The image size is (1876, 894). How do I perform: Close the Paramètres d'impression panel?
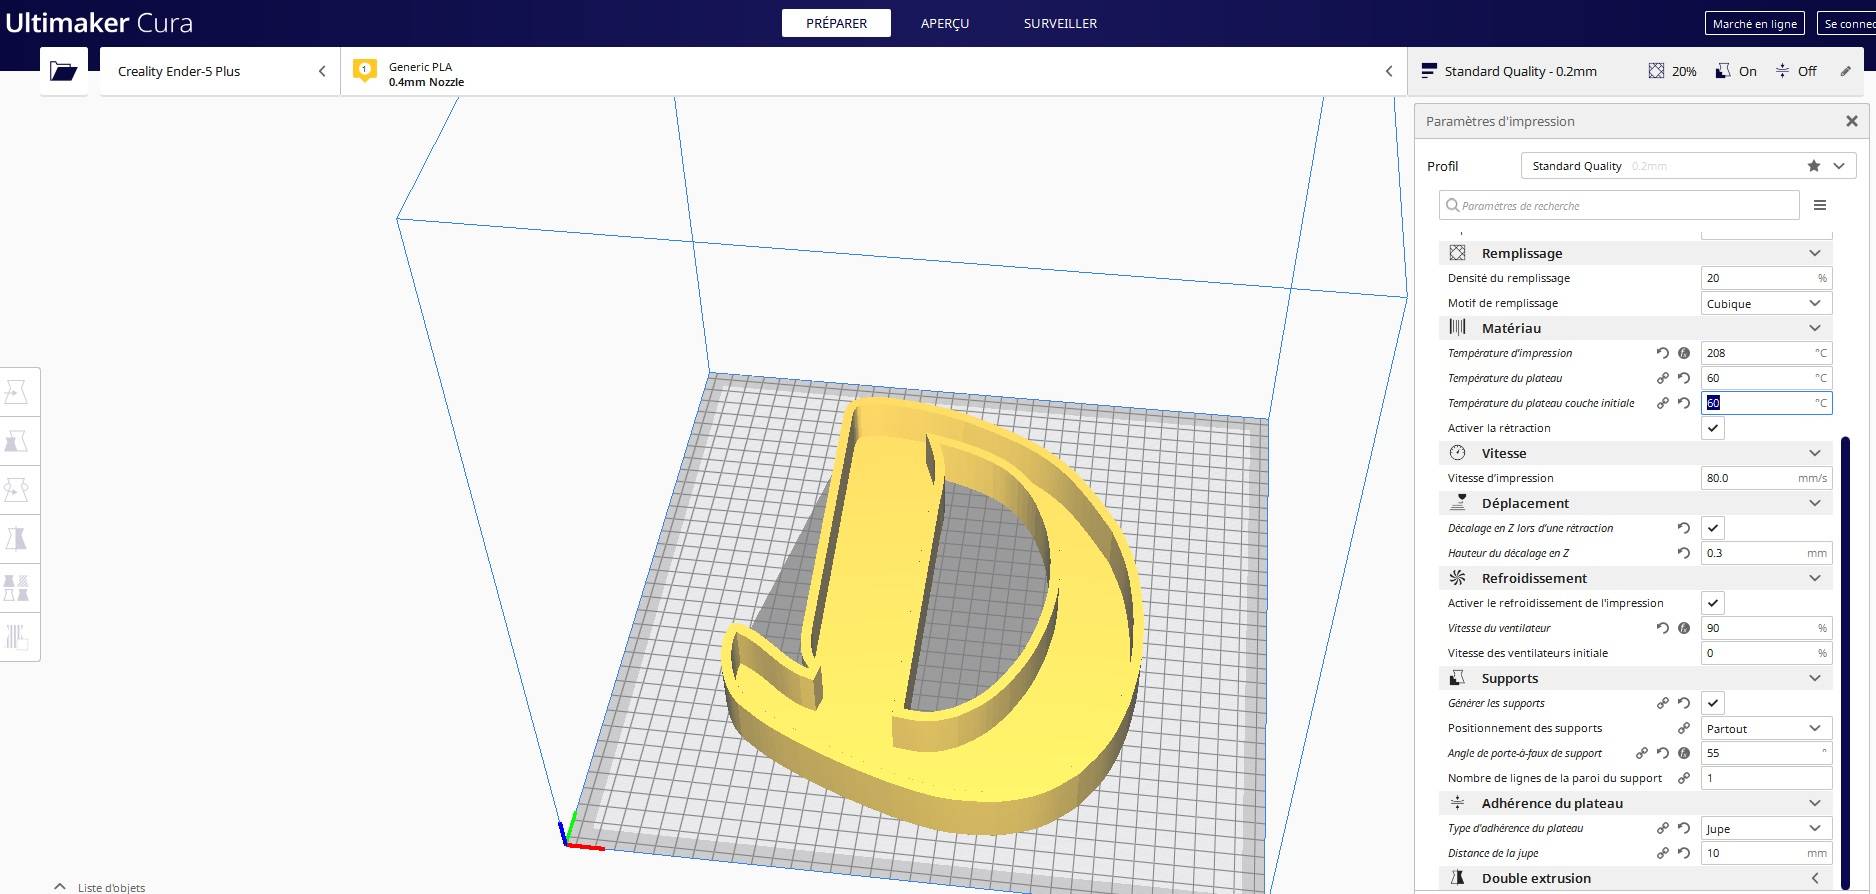tap(1852, 121)
